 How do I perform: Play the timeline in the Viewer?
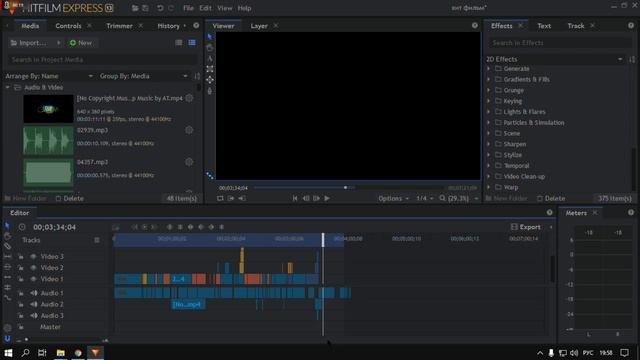[x=327, y=198]
